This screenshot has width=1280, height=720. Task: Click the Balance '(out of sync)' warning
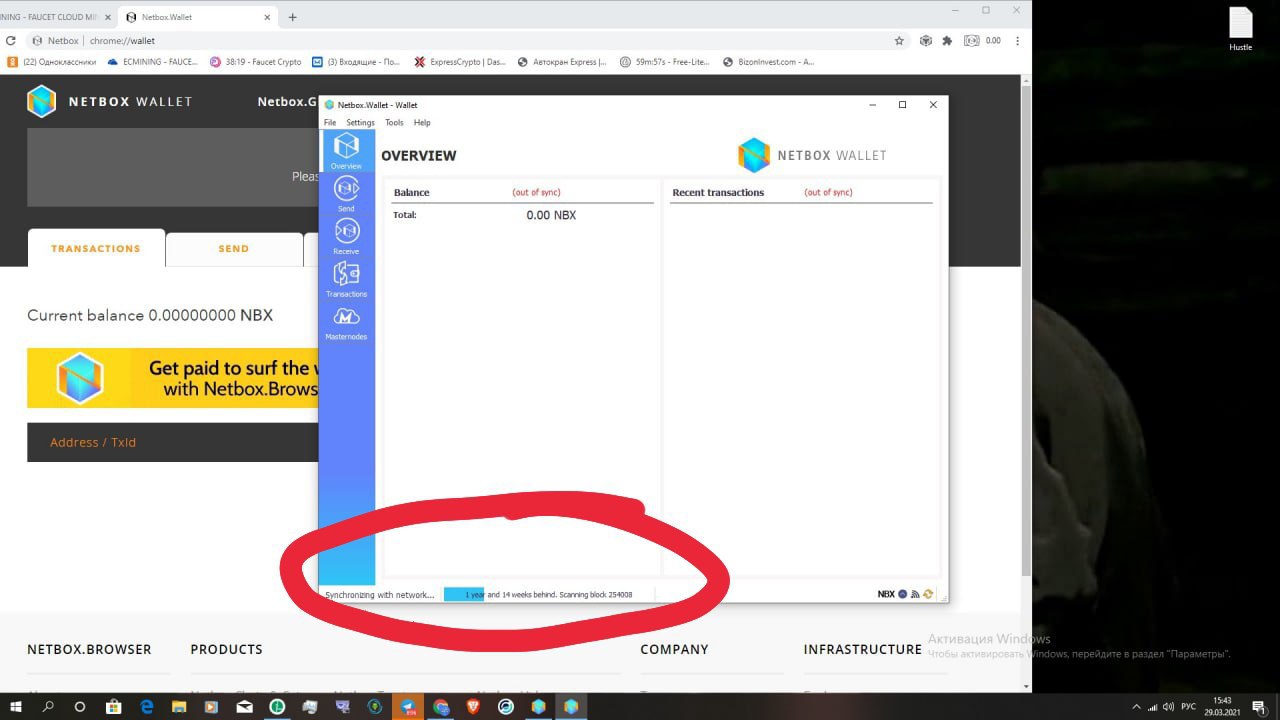click(536, 192)
